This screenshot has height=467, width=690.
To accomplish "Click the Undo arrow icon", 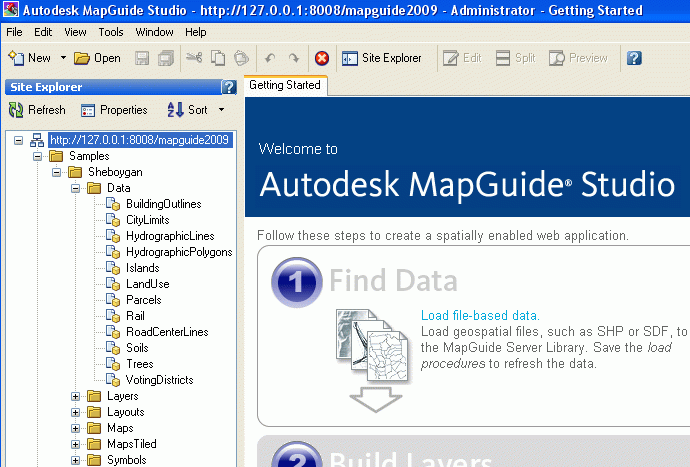I will [x=270, y=58].
